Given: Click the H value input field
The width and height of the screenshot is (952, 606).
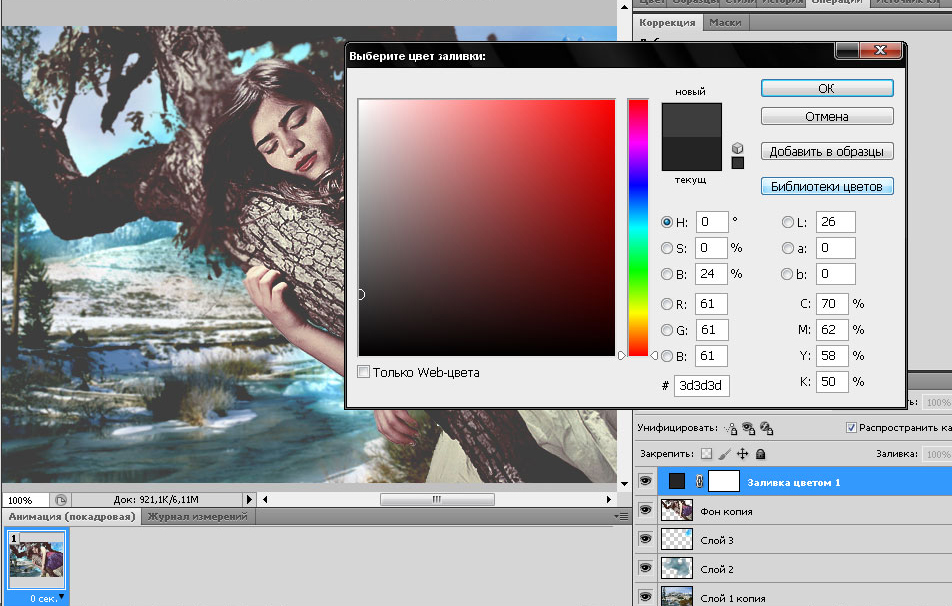Looking at the screenshot, I should tap(712, 222).
